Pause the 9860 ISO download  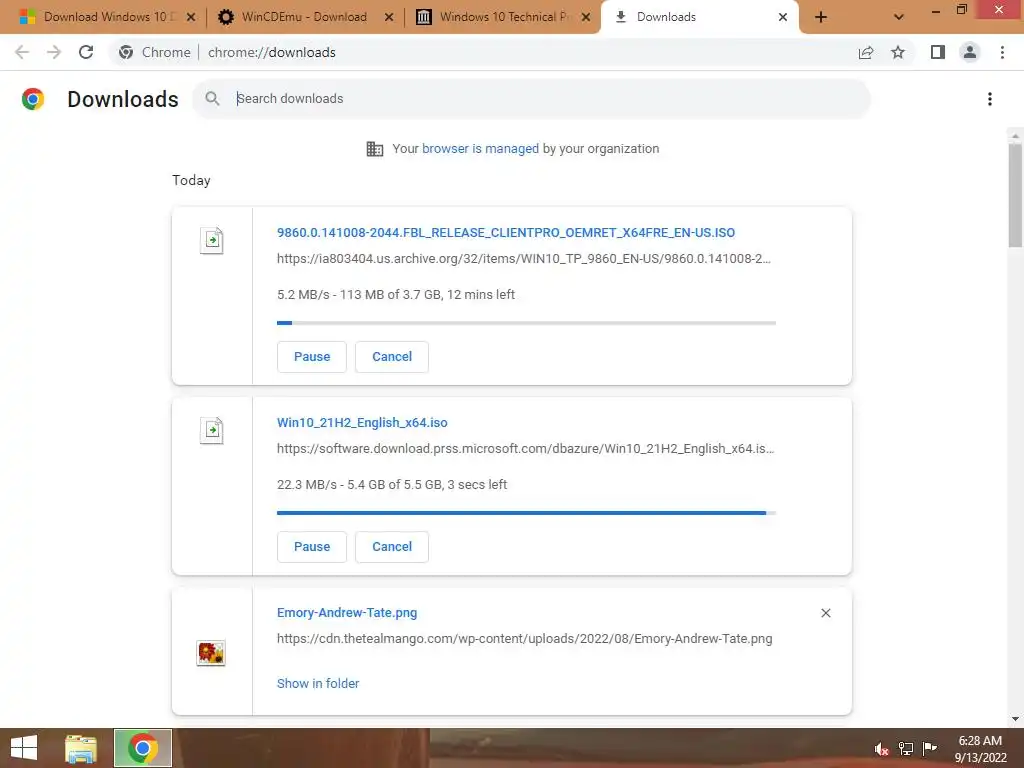tap(312, 357)
